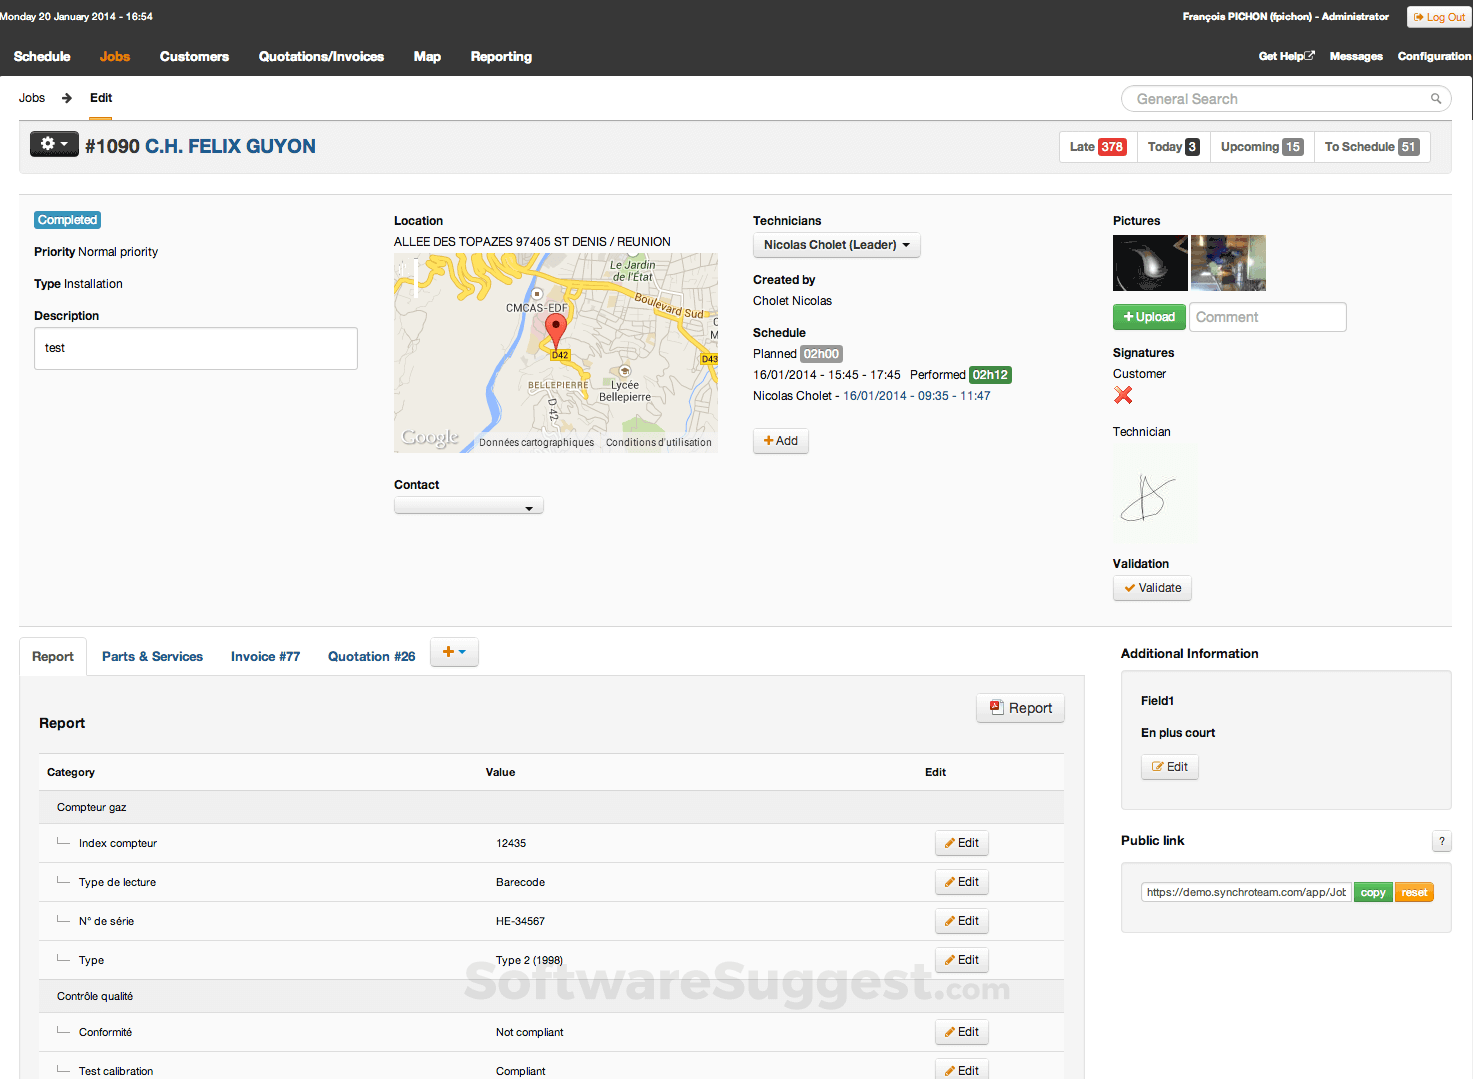Open the Contact selection dropdown
This screenshot has width=1473, height=1079.
(x=468, y=505)
